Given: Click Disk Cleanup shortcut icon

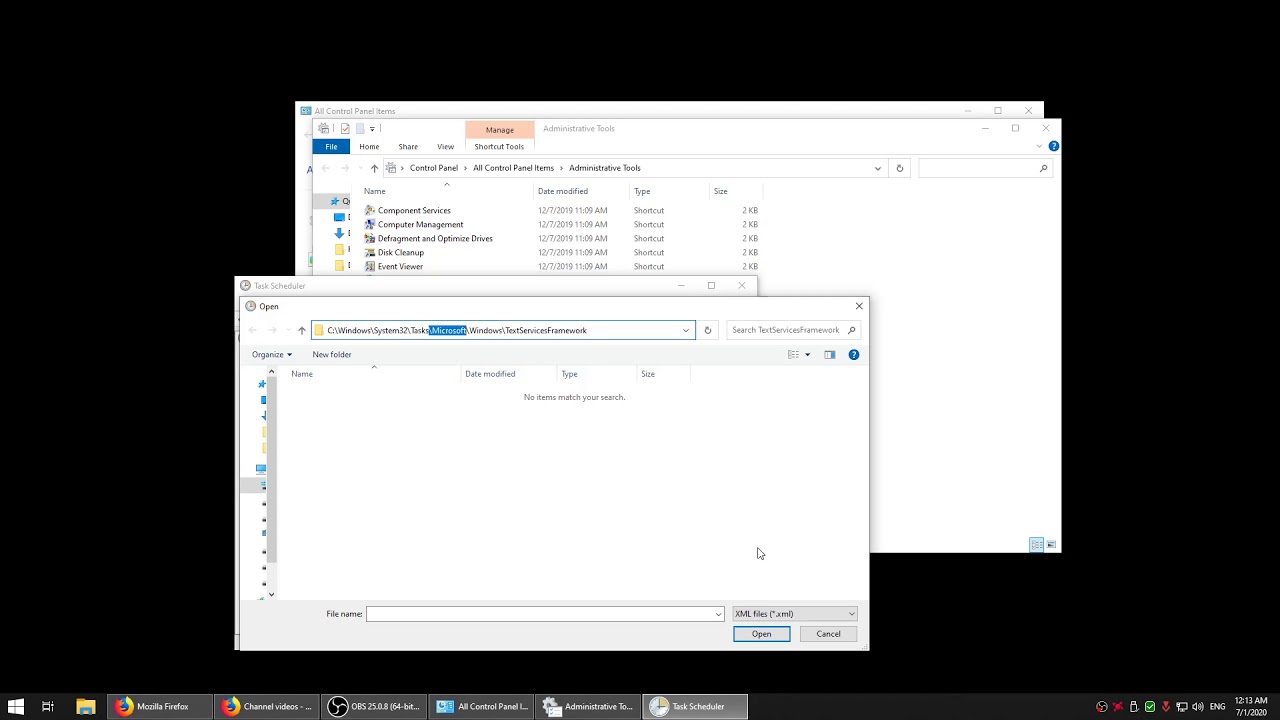Looking at the screenshot, I should (370, 252).
